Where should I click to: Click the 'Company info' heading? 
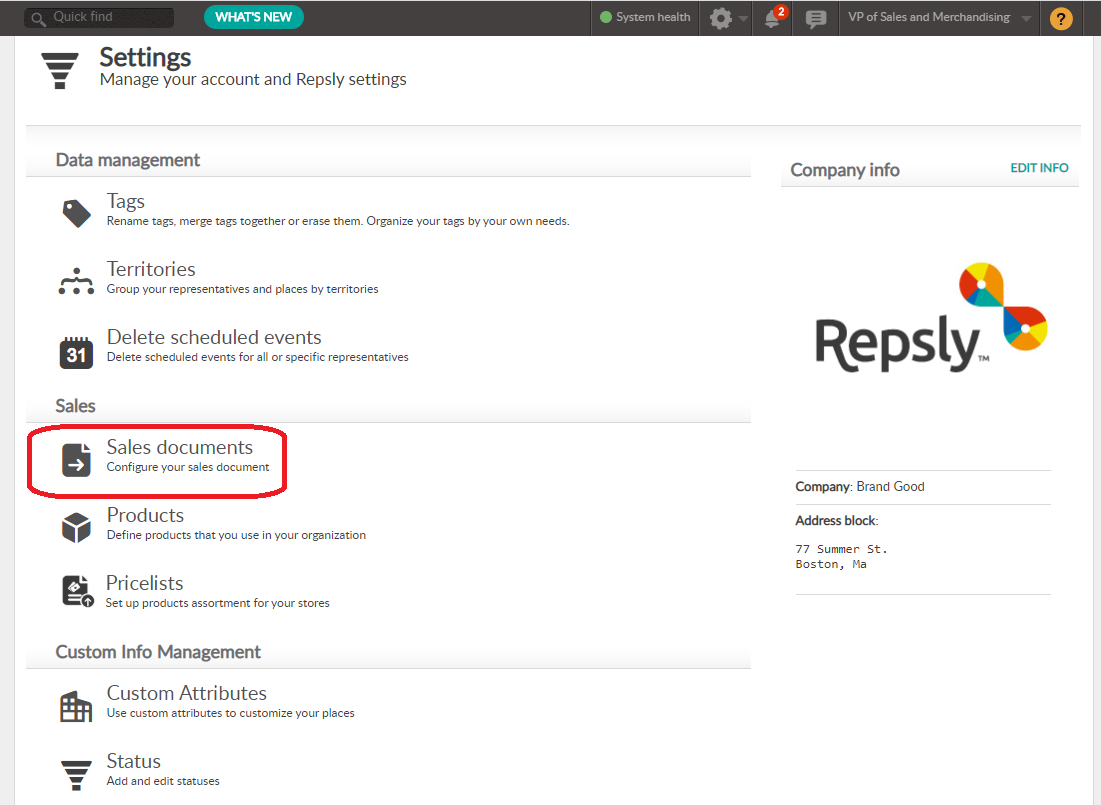point(845,170)
